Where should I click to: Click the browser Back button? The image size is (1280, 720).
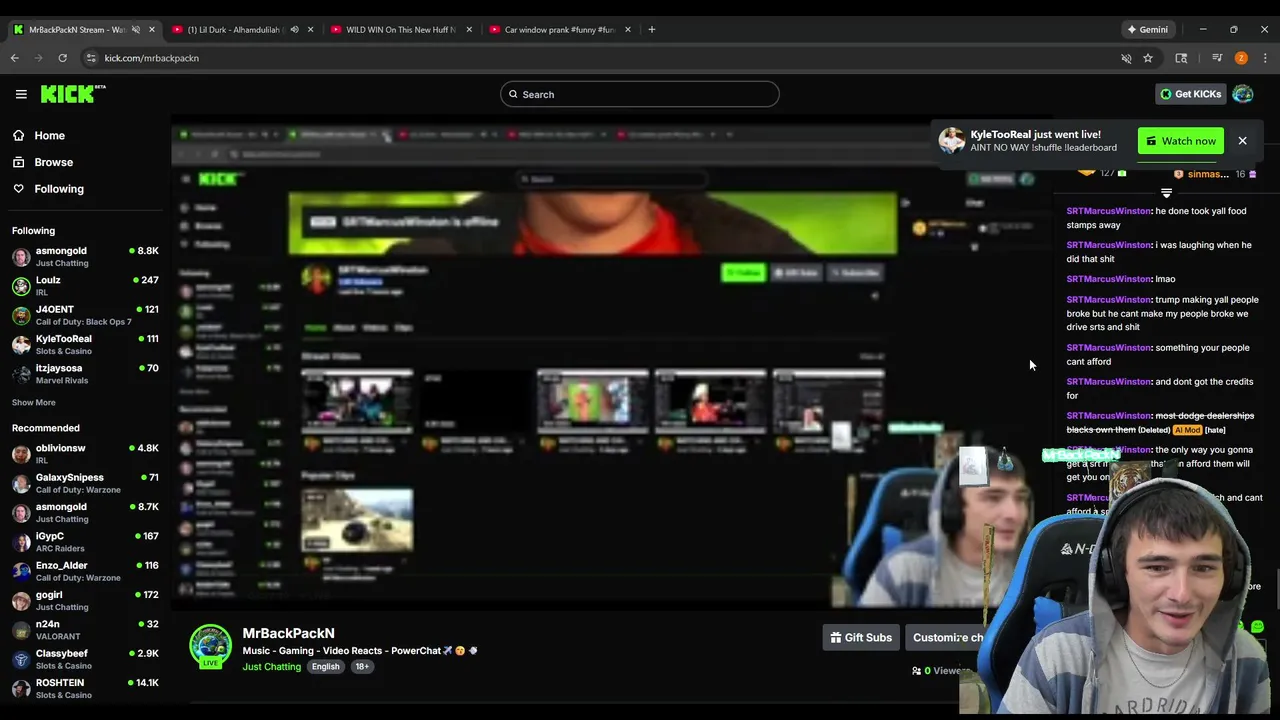coord(15,58)
